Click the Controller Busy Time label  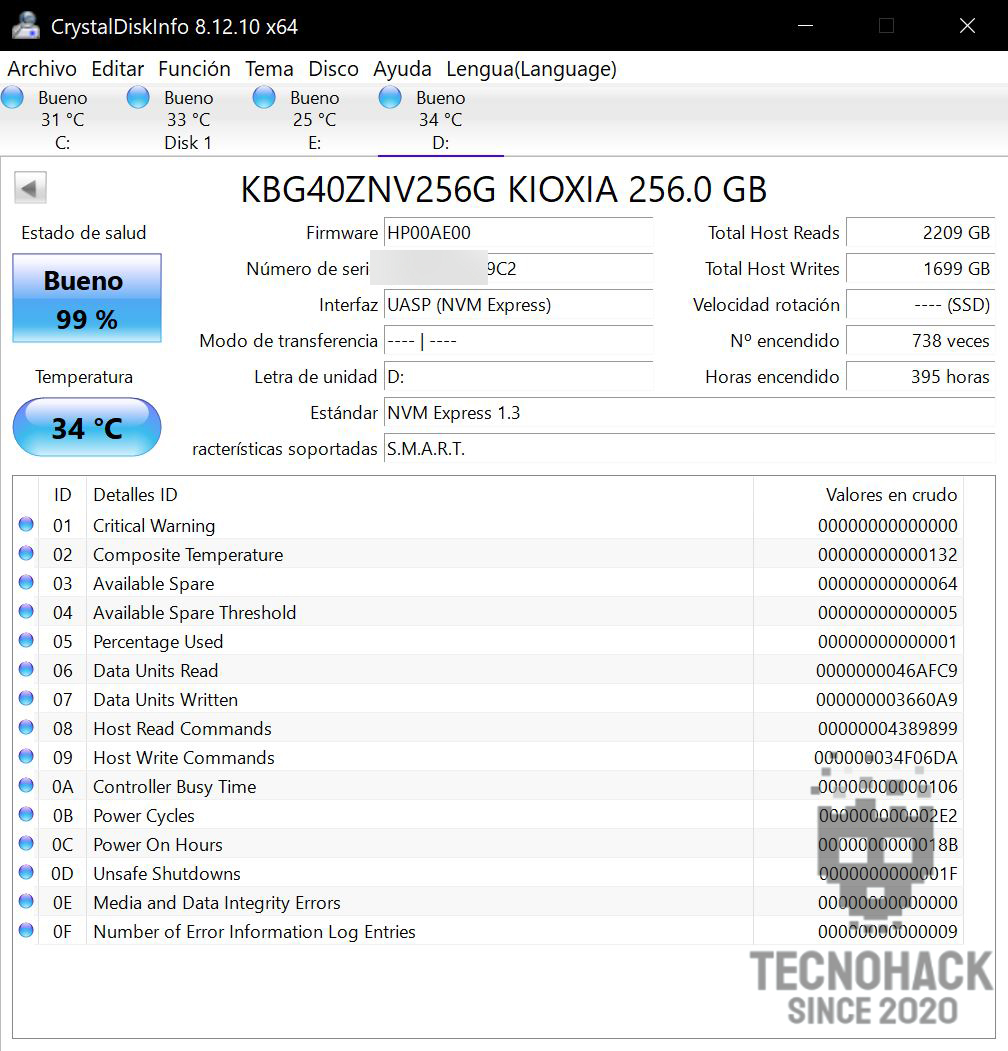(x=174, y=787)
